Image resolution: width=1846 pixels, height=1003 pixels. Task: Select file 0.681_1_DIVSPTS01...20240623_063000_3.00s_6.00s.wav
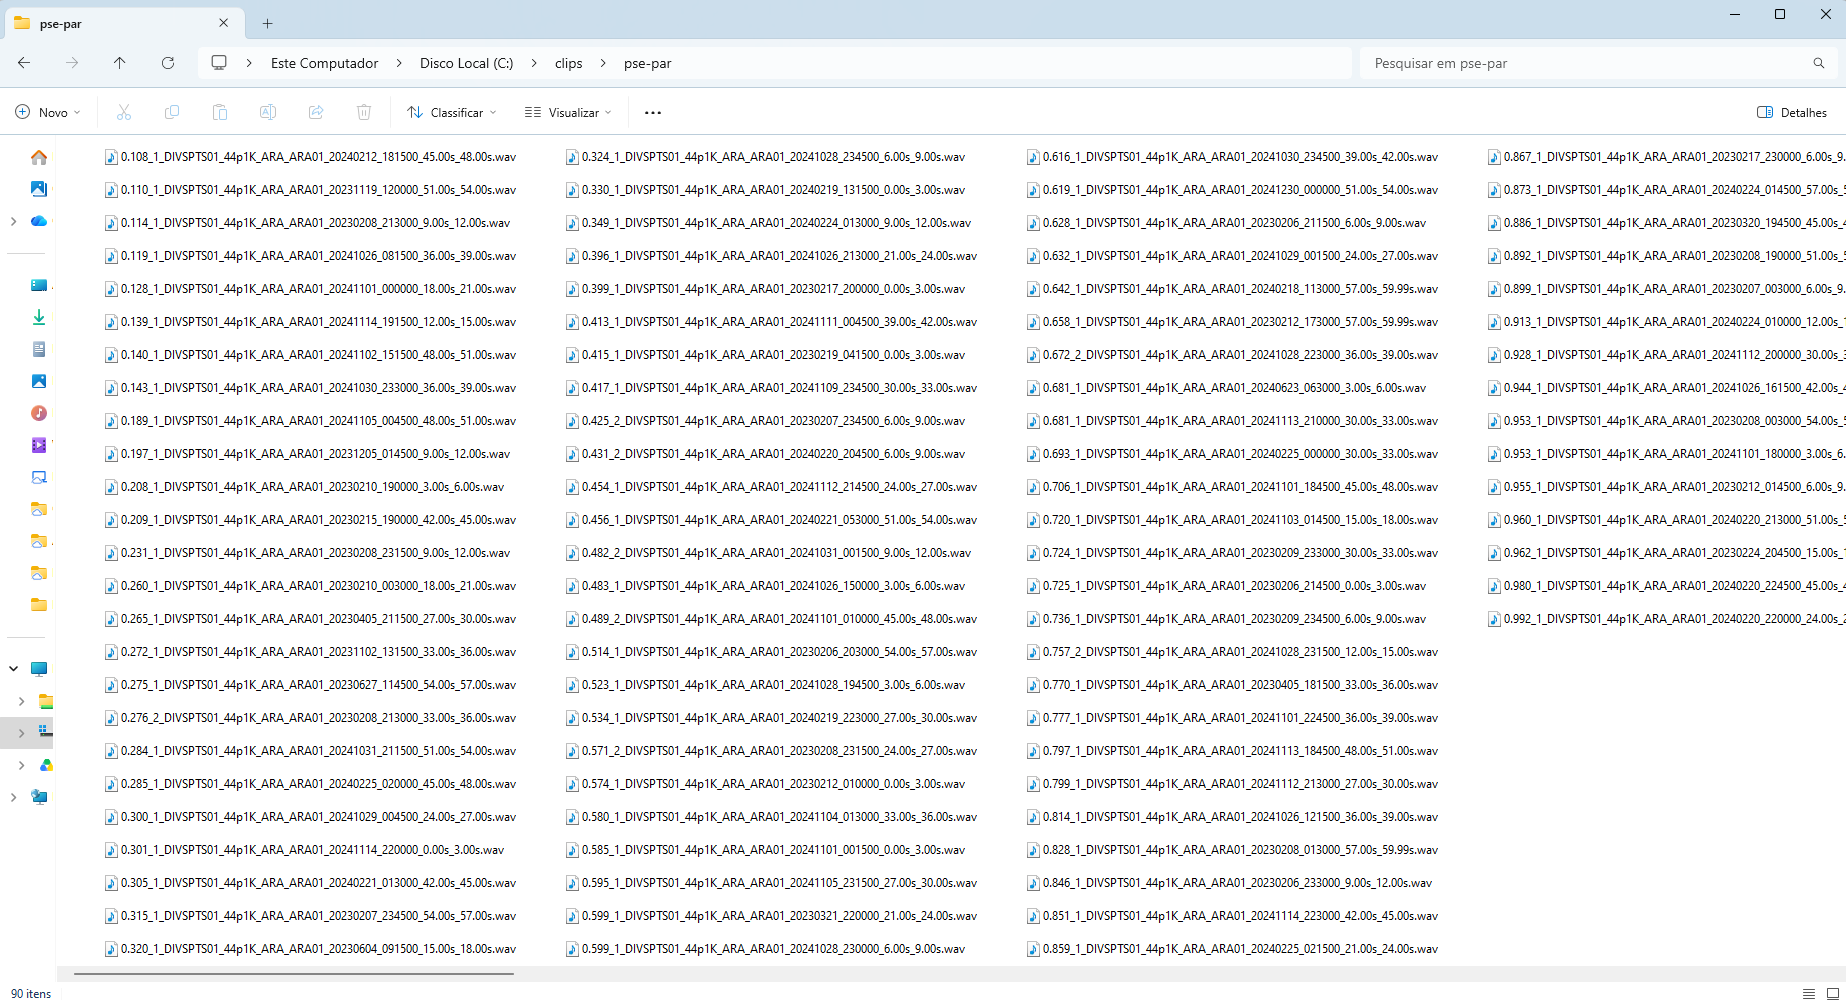tap(1226, 388)
